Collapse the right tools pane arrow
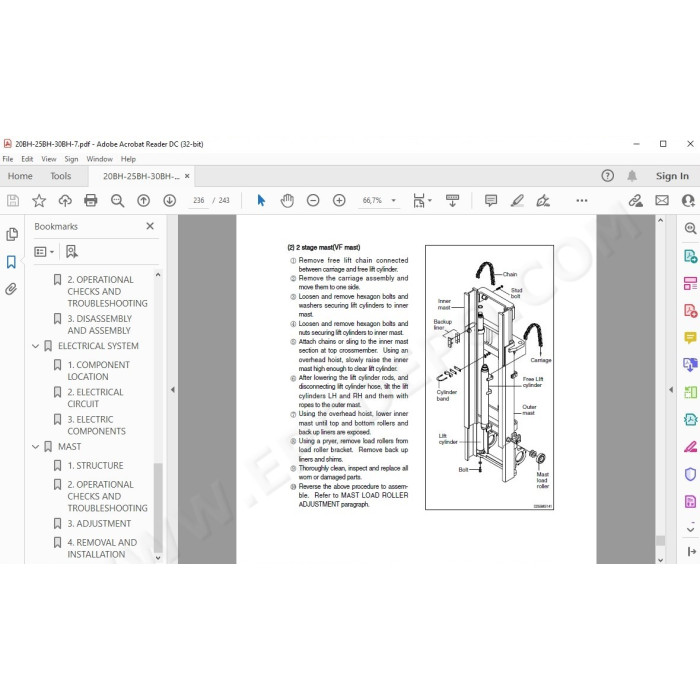The image size is (700, 700). pyautogui.click(x=671, y=389)
